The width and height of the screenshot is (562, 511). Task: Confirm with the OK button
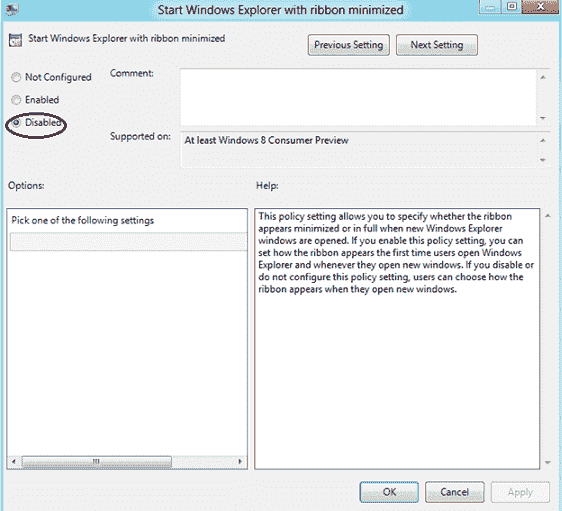389,492
